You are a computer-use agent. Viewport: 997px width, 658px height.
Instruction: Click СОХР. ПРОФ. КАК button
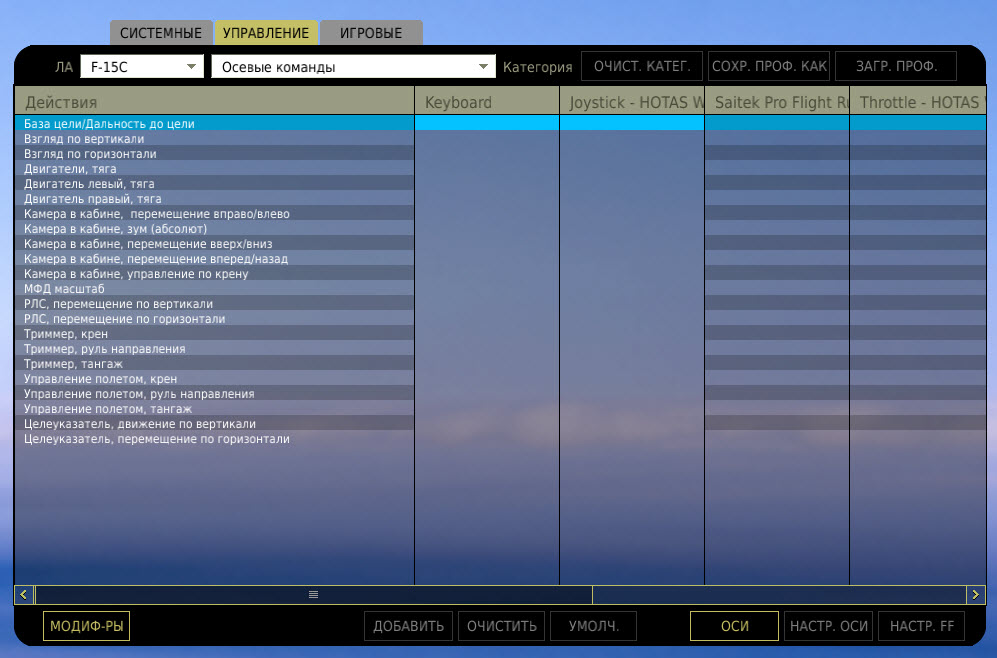[769, 66]
